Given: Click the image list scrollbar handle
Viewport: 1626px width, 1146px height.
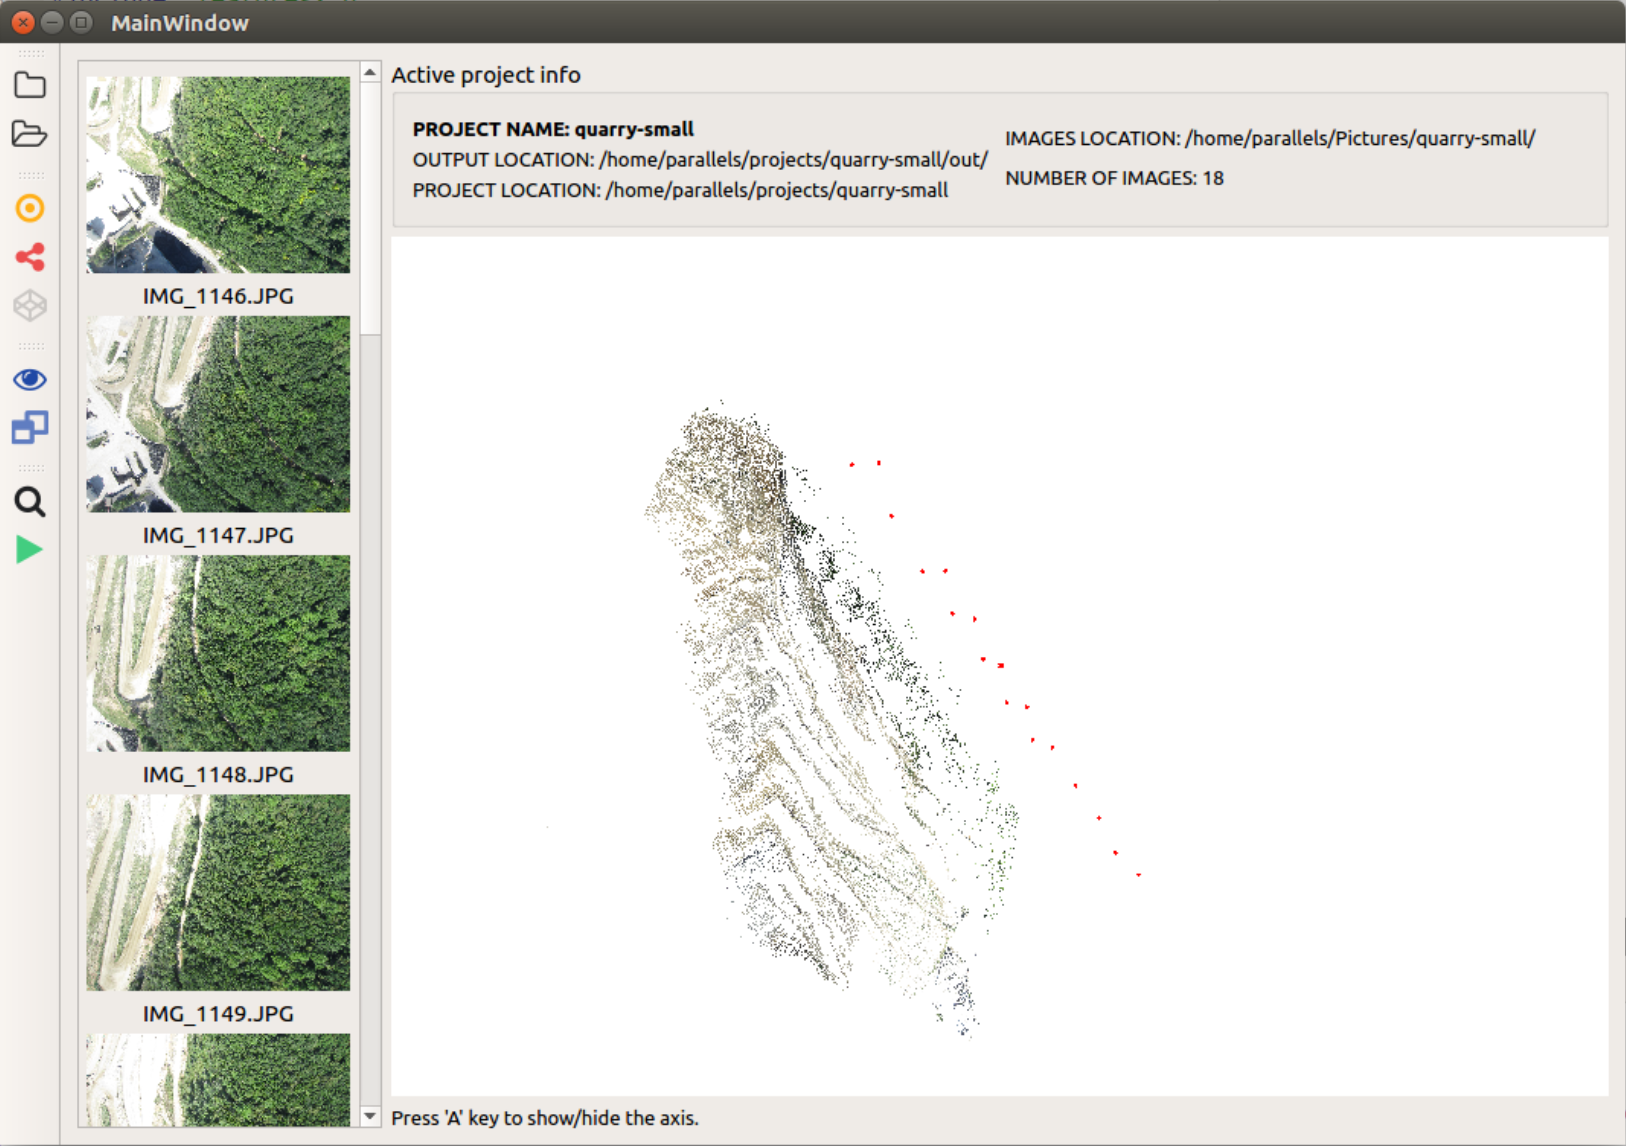Looking at the screenshot, I should pos(370,208).
